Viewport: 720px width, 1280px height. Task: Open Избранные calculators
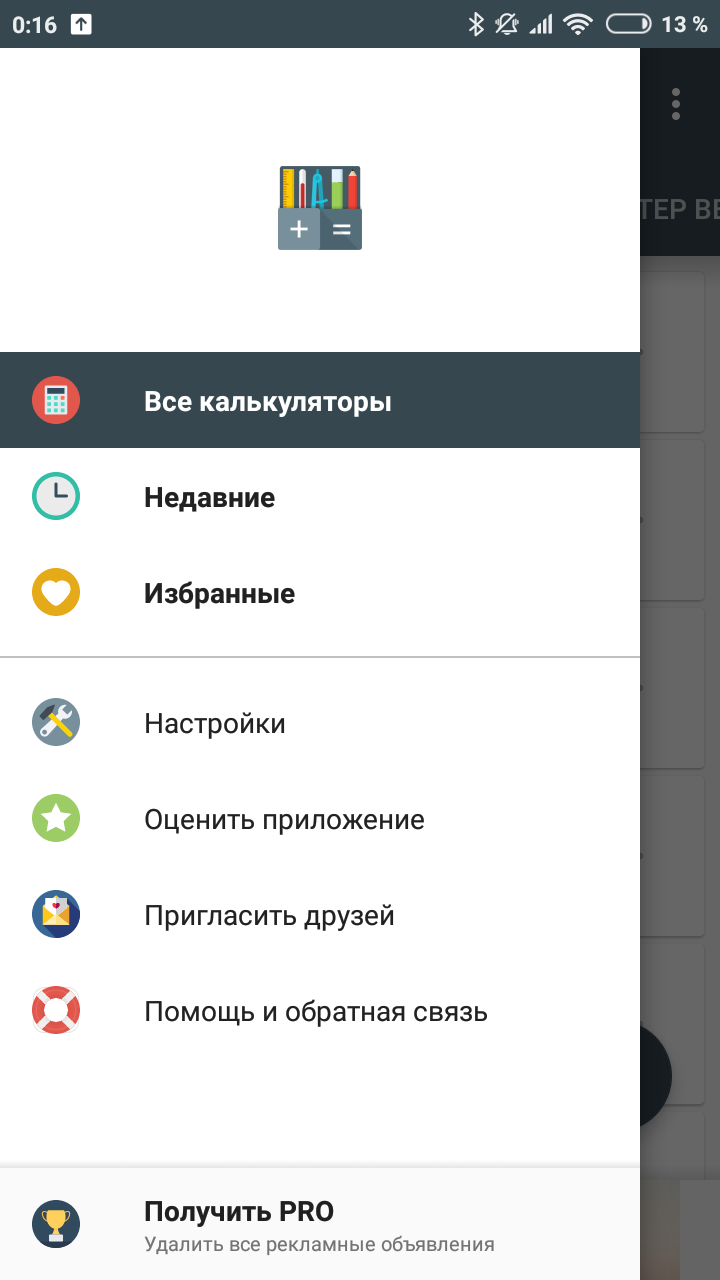click(320, 593)
